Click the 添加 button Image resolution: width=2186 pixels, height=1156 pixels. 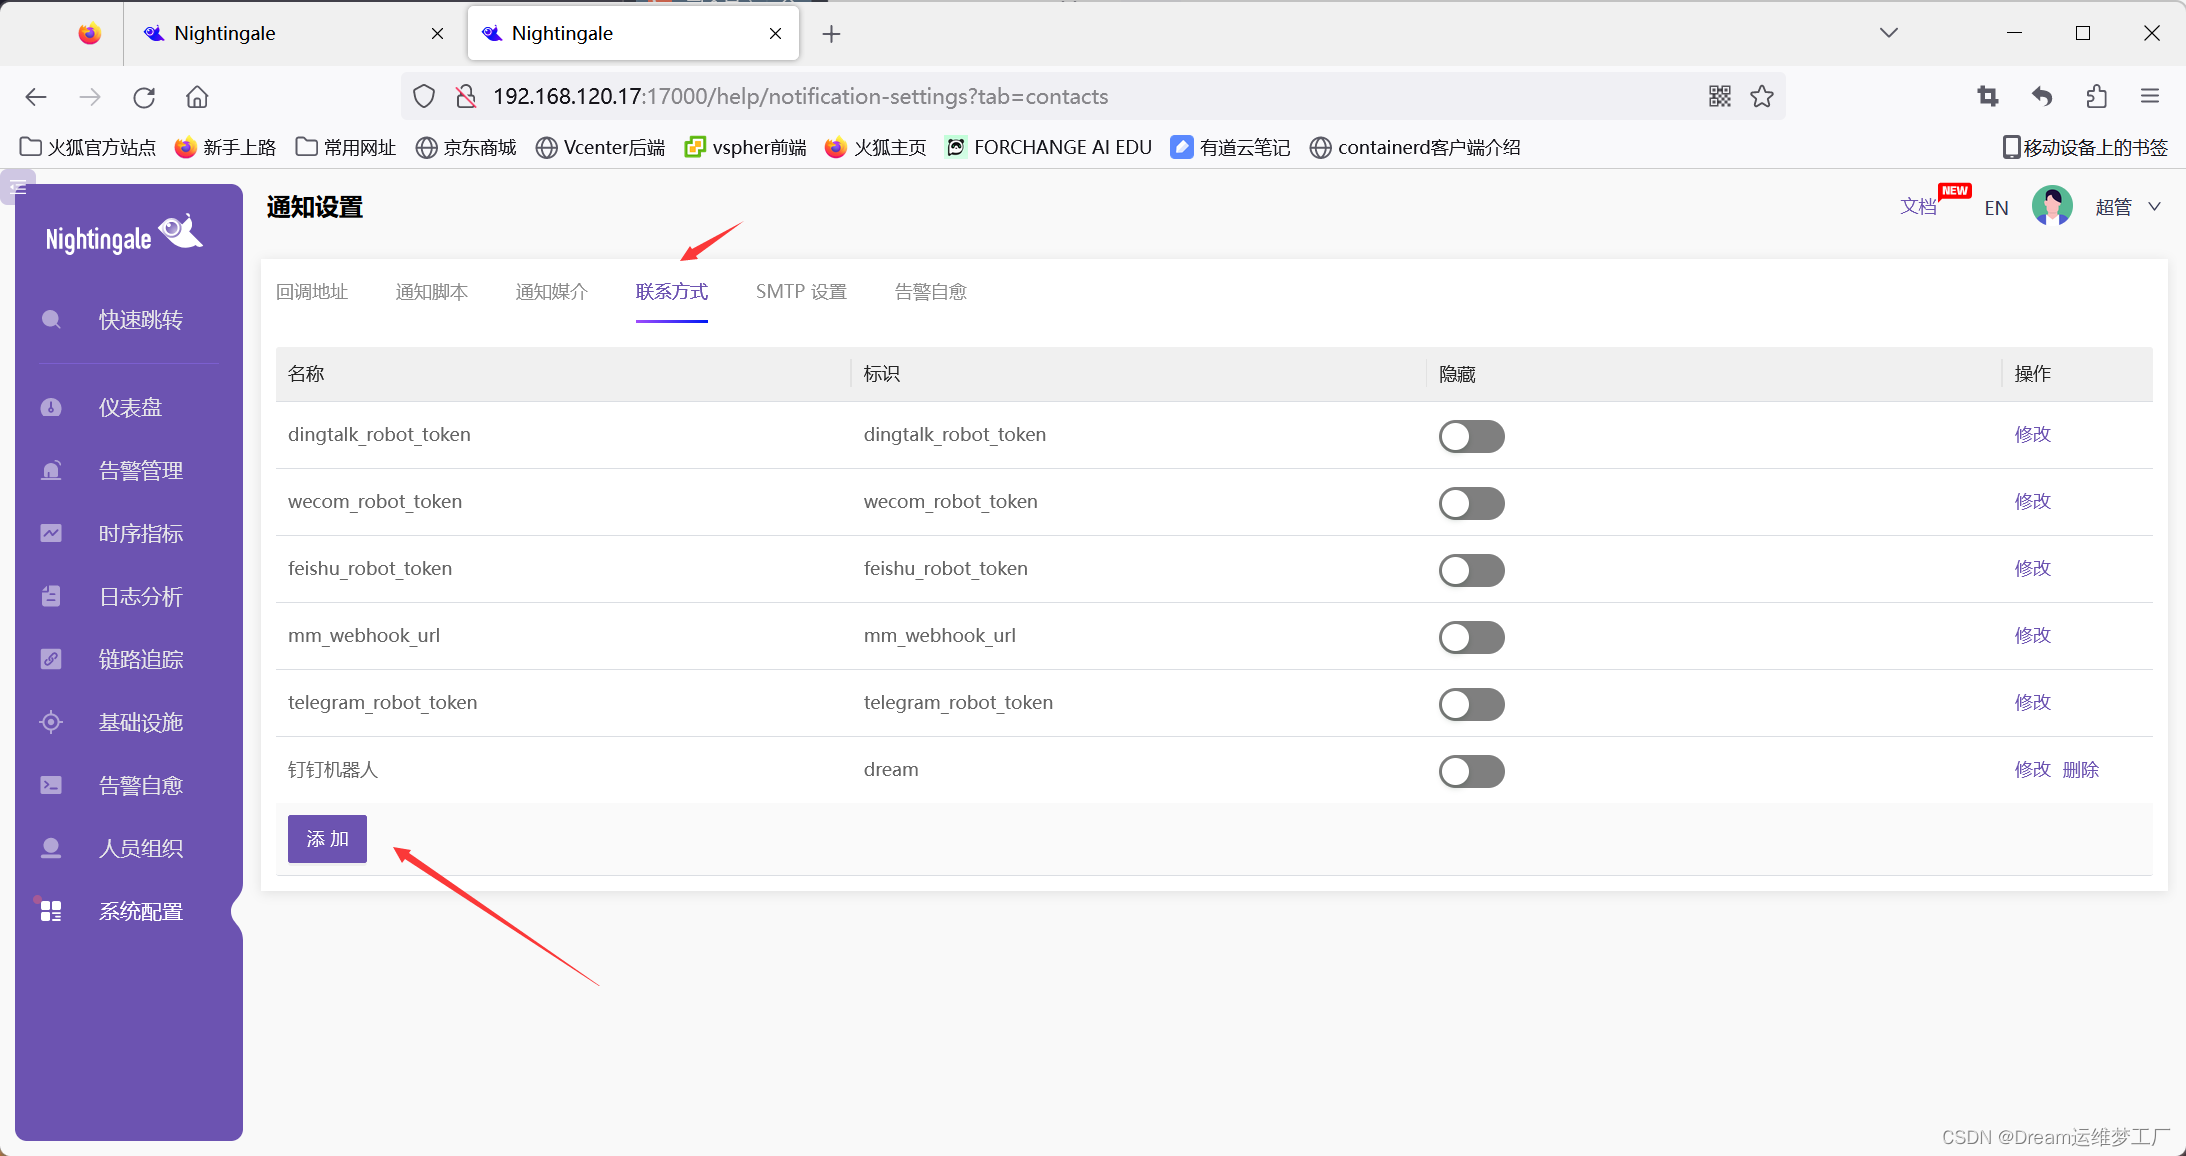coord(327,839)
